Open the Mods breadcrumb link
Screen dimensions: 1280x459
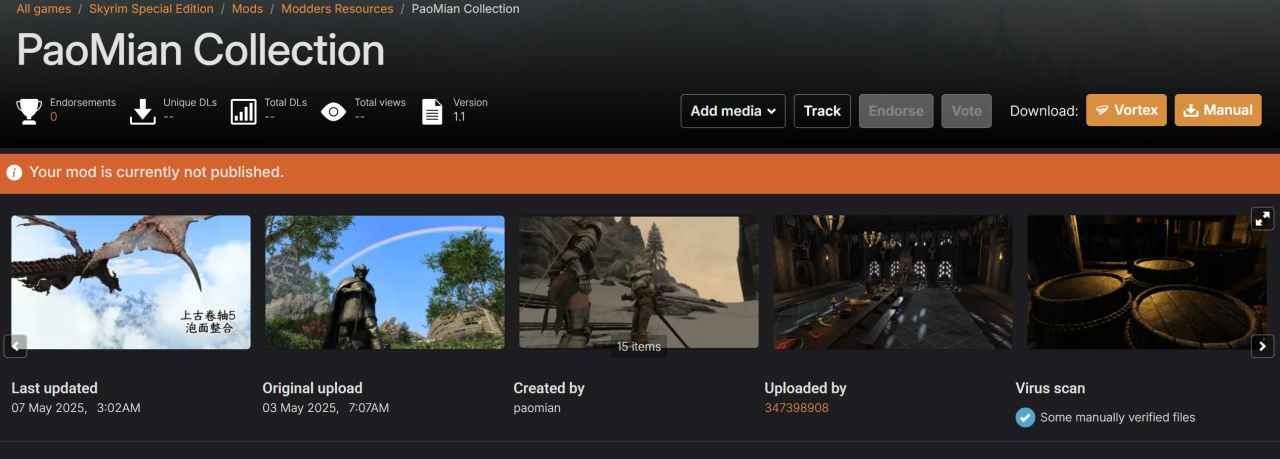[x=248, y=9]
